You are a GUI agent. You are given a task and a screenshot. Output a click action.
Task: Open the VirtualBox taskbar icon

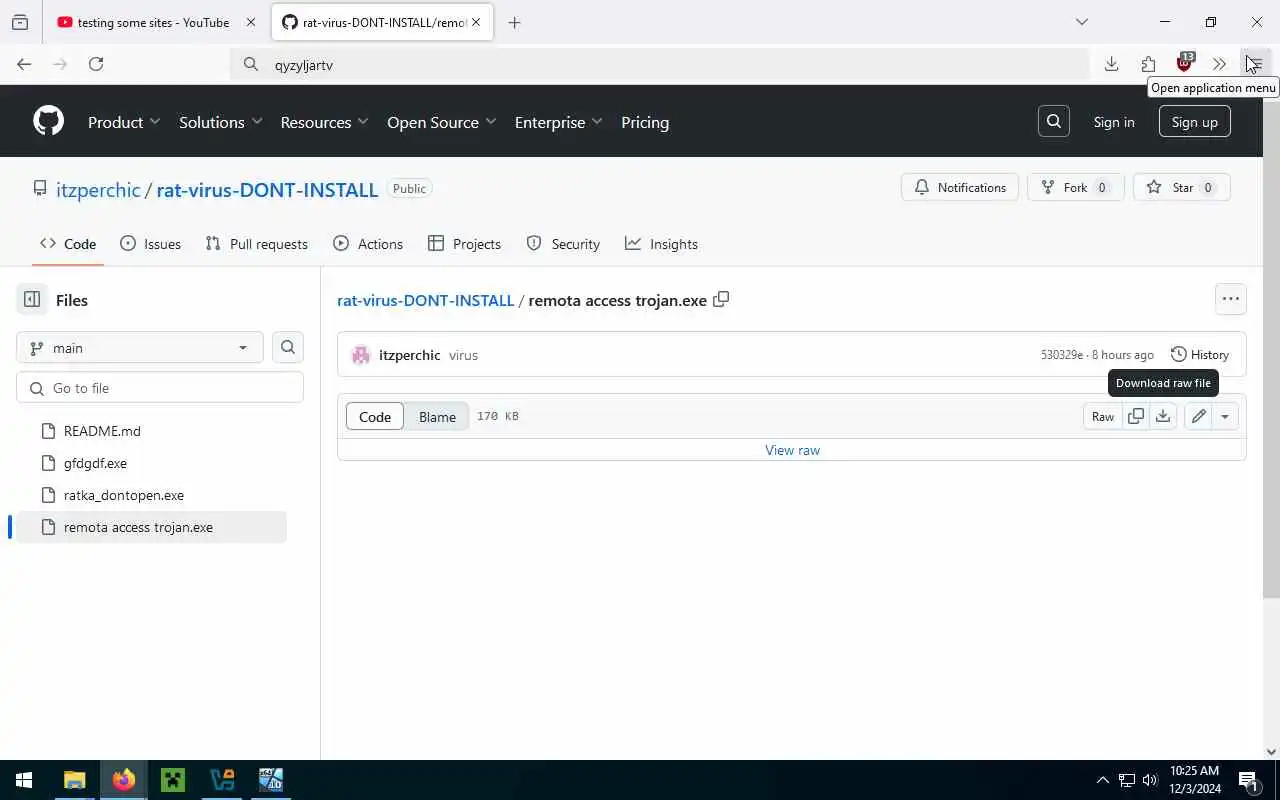222,780
